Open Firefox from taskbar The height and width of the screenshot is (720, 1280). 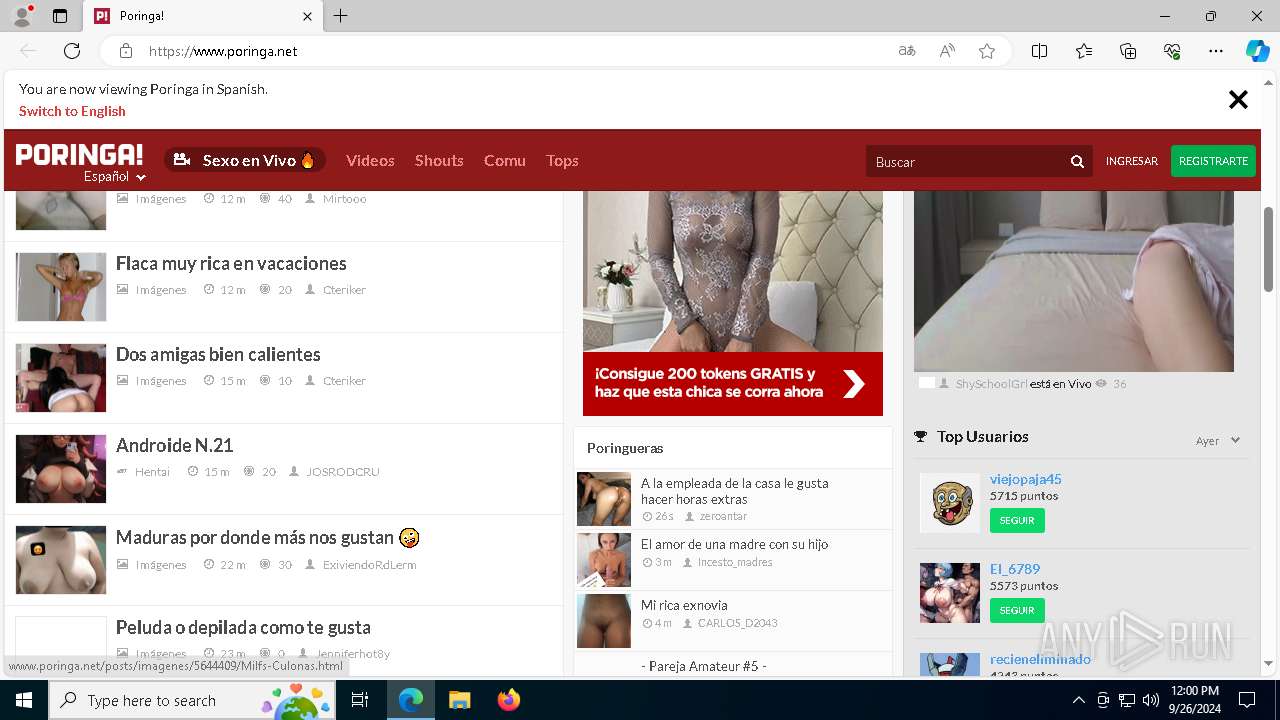508,700
